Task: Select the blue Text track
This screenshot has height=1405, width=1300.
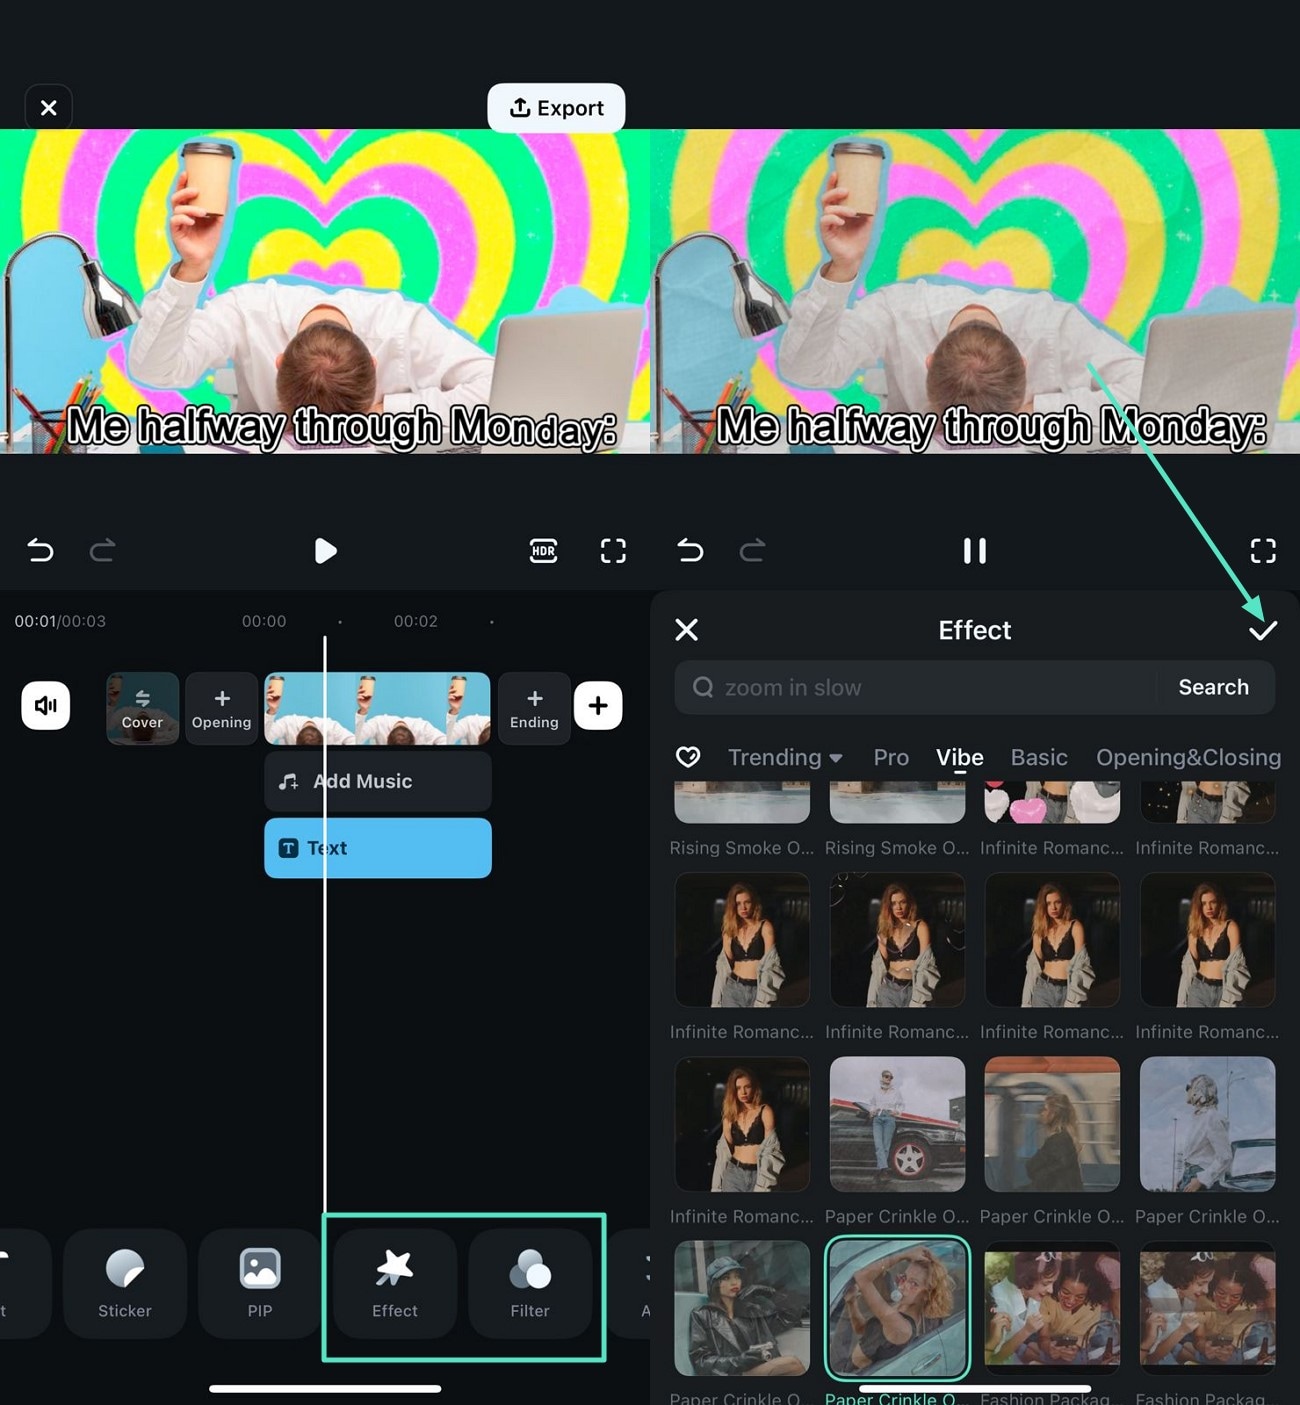Action: click(x=377, y=848)
